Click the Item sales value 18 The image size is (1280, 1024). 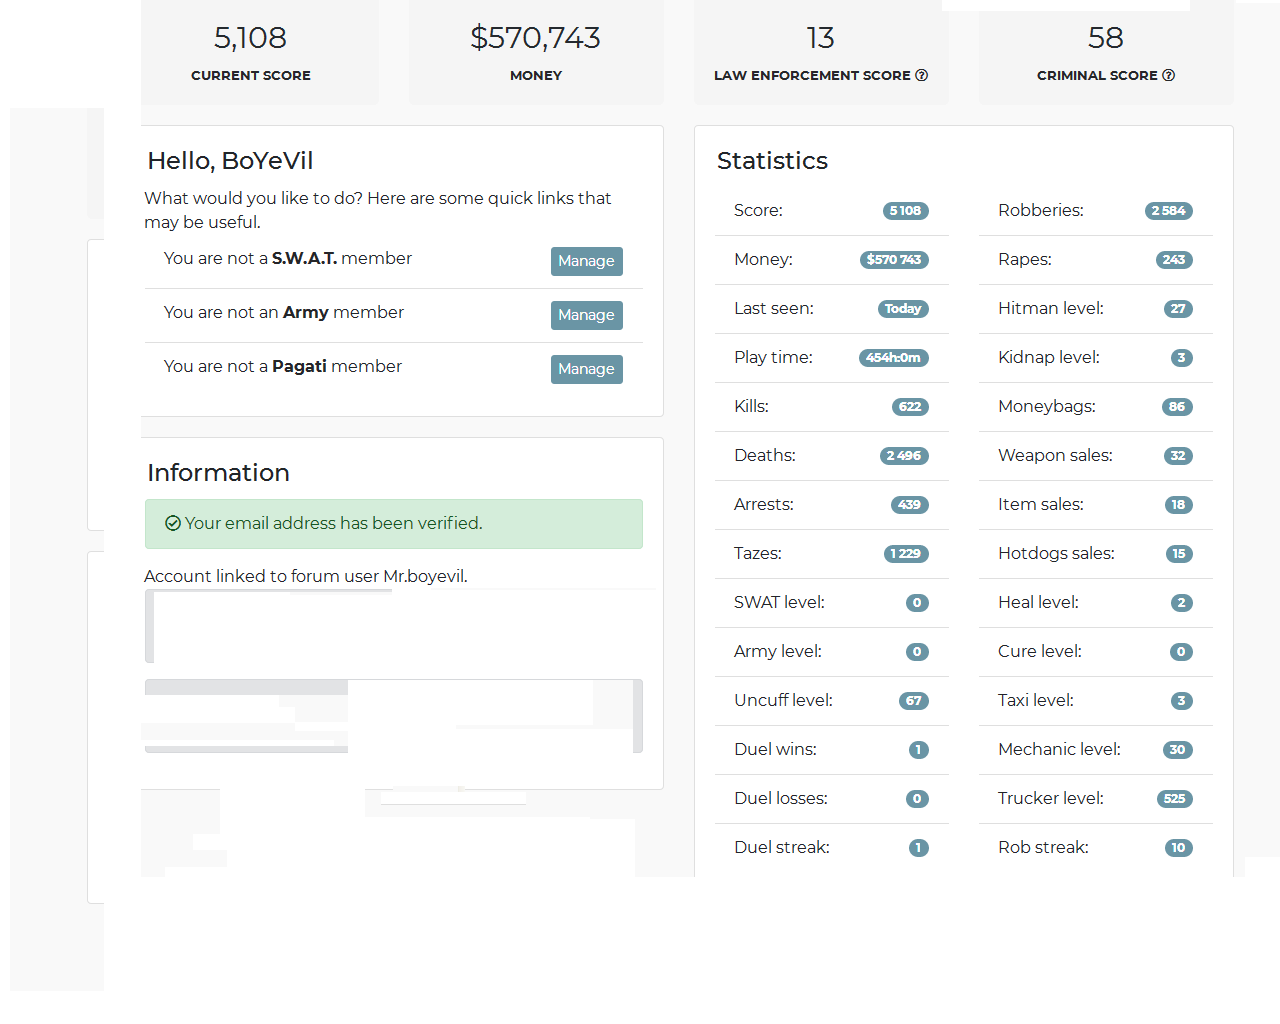[1179, 505]
